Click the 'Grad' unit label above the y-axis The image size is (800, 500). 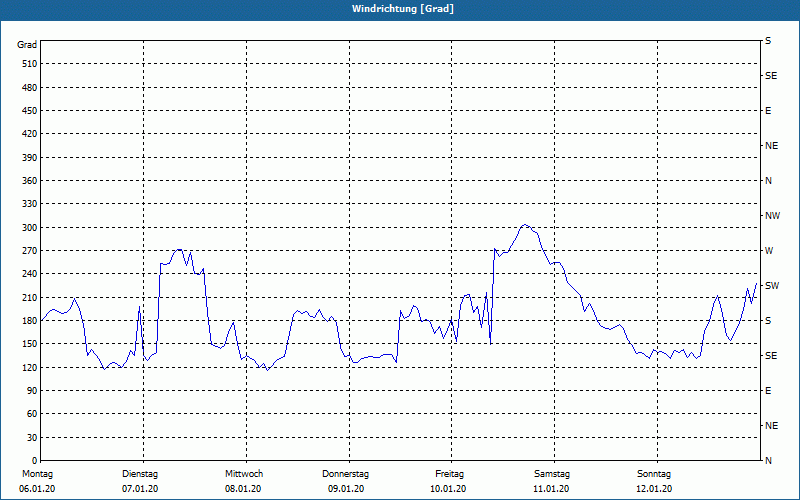pos(27,45)
